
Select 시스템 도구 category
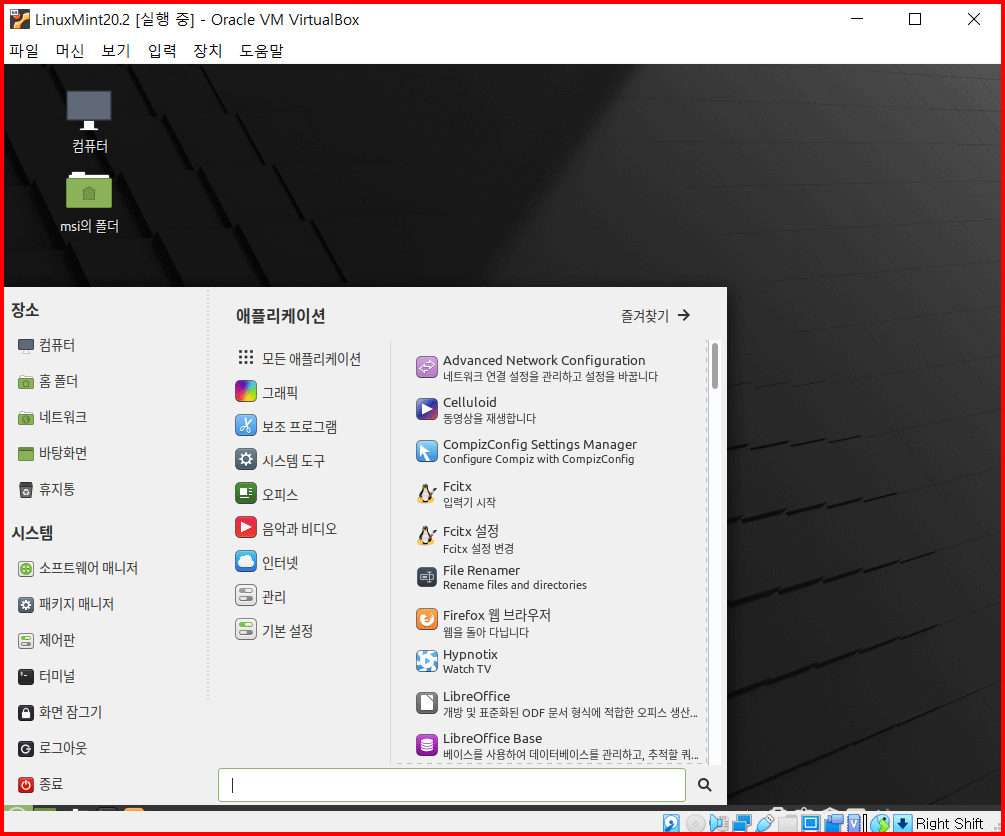click(279, 460)
